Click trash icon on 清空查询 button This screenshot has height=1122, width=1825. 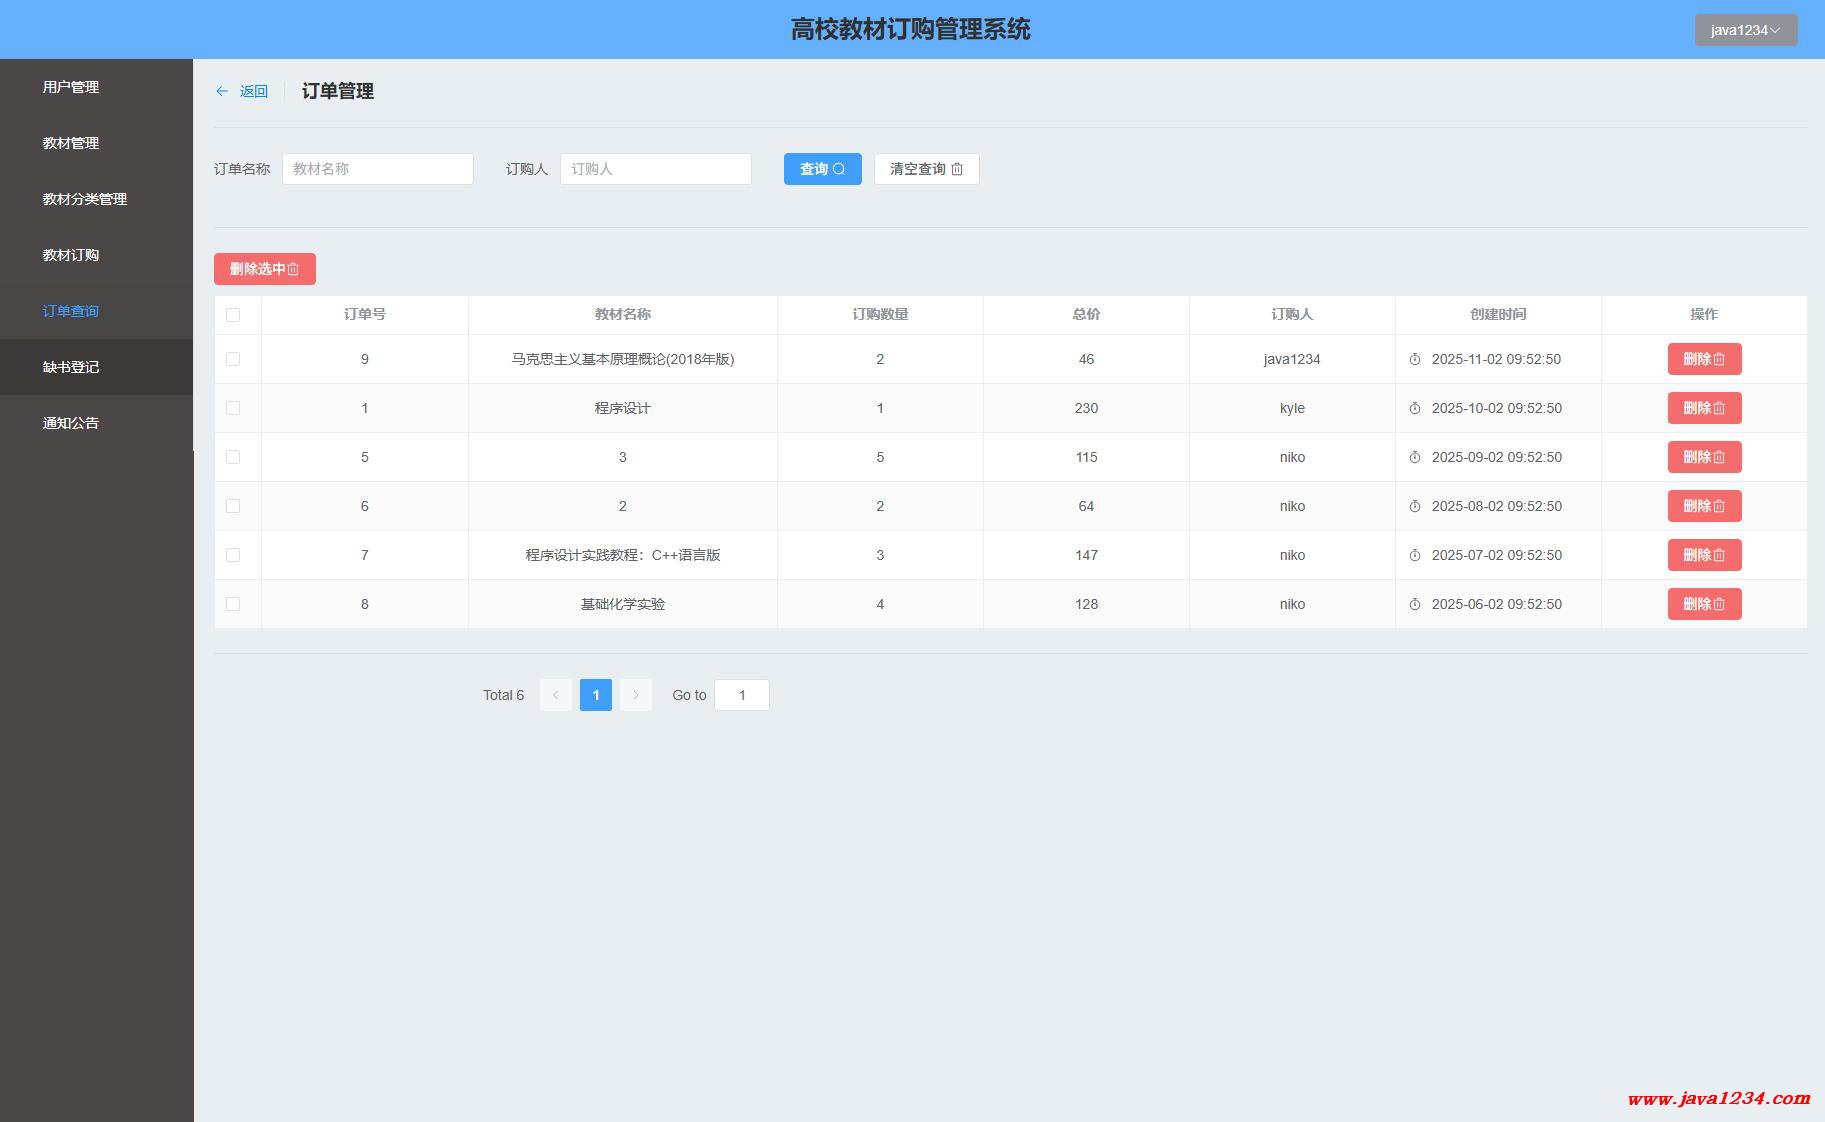[x=957, y=169]
